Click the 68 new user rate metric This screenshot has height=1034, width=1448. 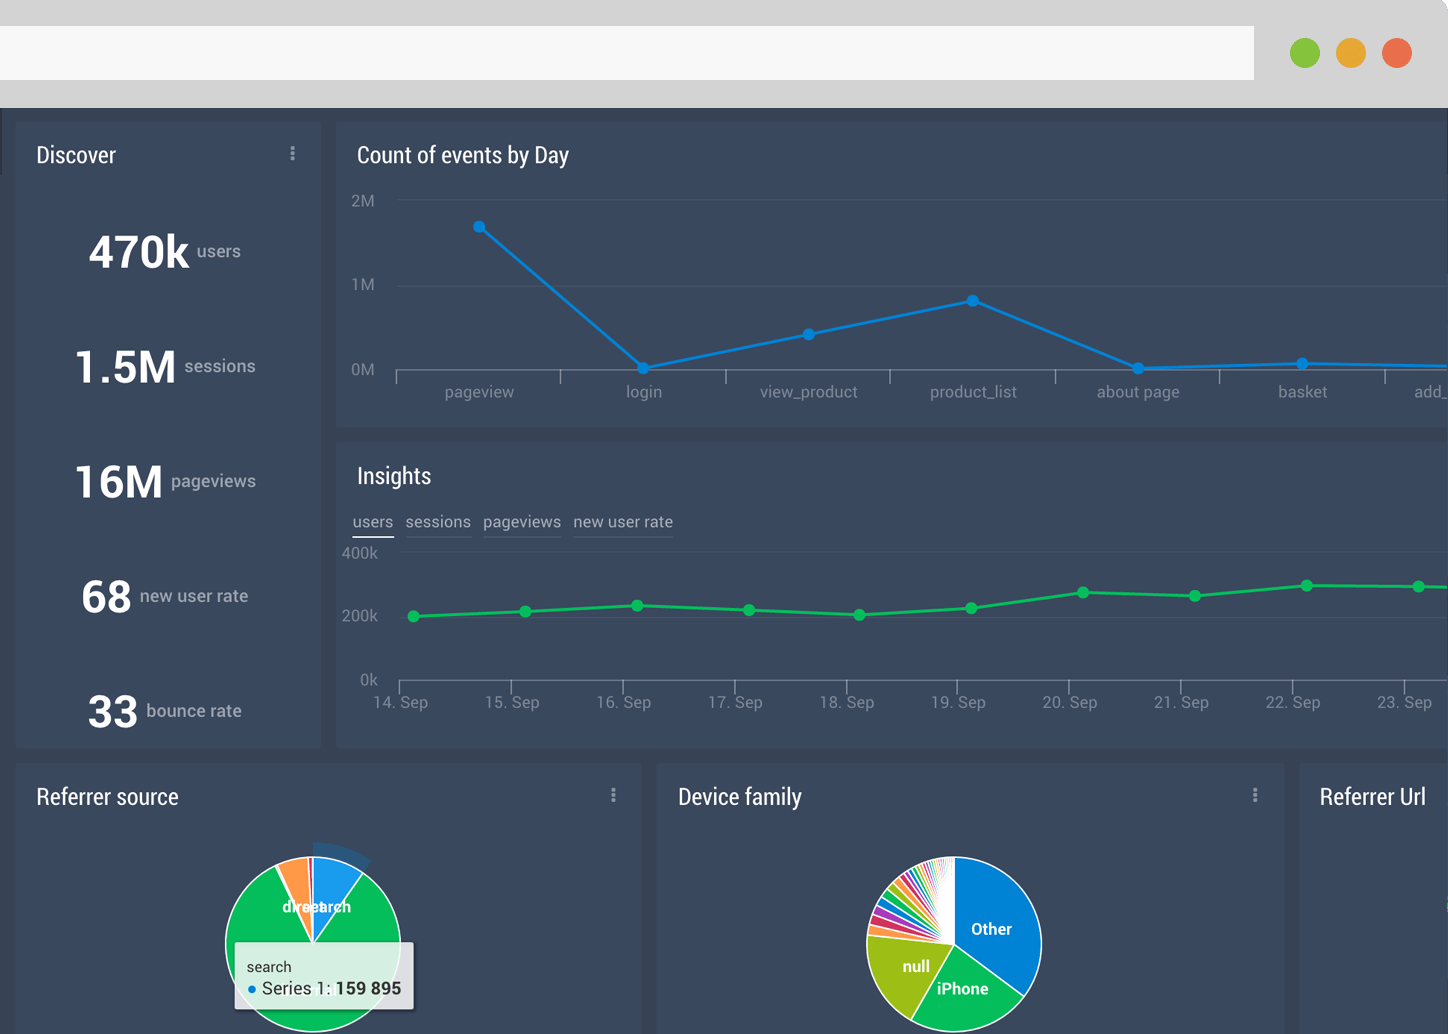coord(165,597)
